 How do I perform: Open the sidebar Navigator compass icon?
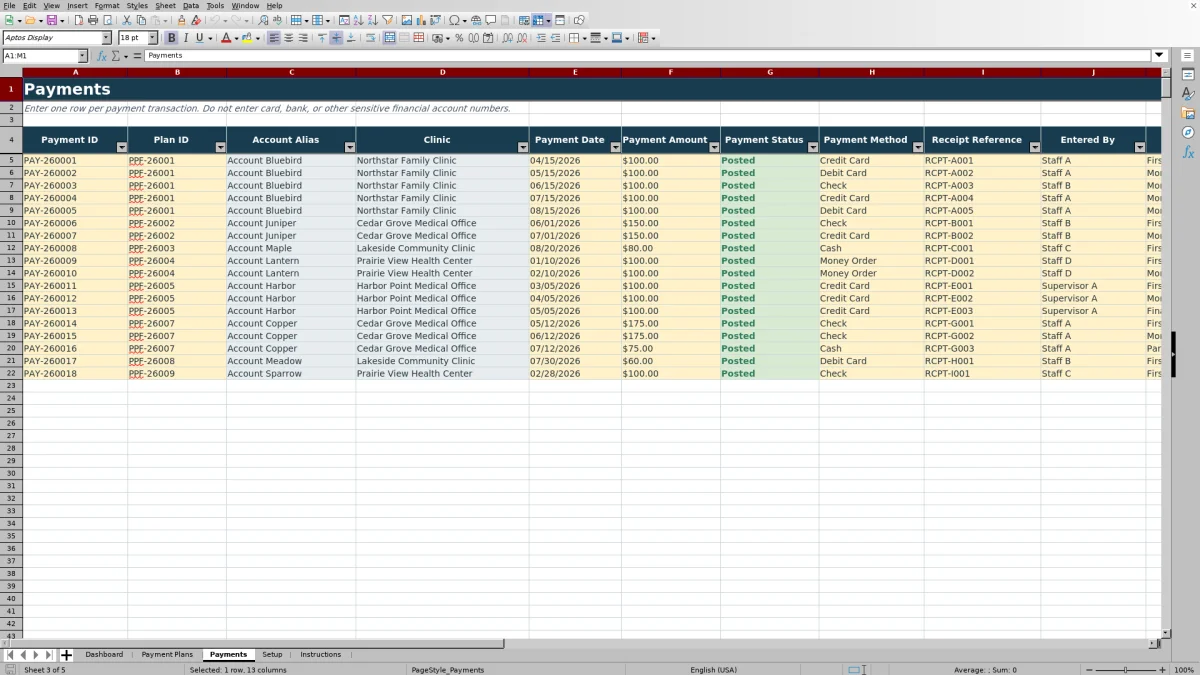[1188, 132]
